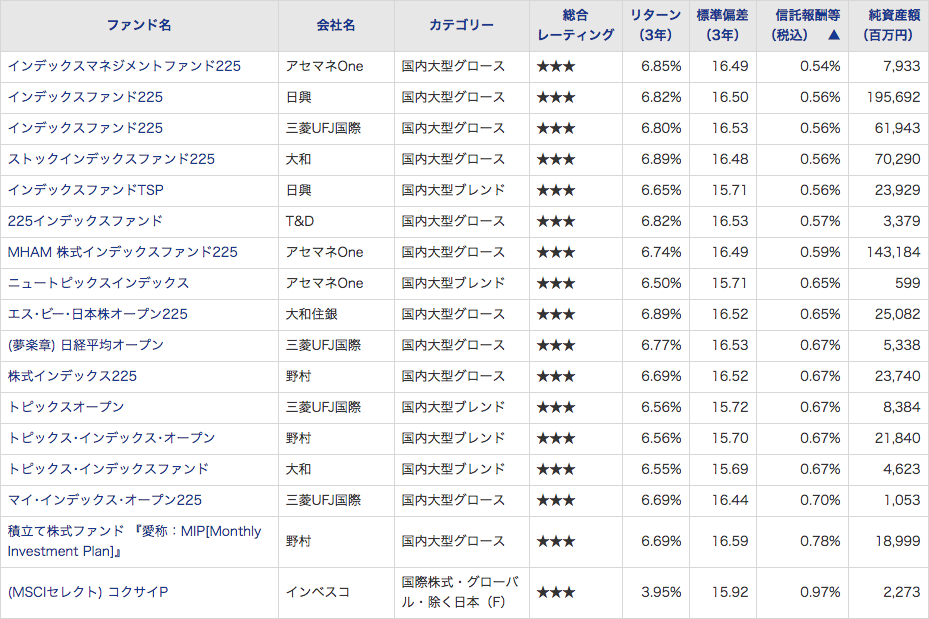This screenshot has height=619, width=929.
Task: Sort by ファンド名 column header
Action: tap(139, 25)
